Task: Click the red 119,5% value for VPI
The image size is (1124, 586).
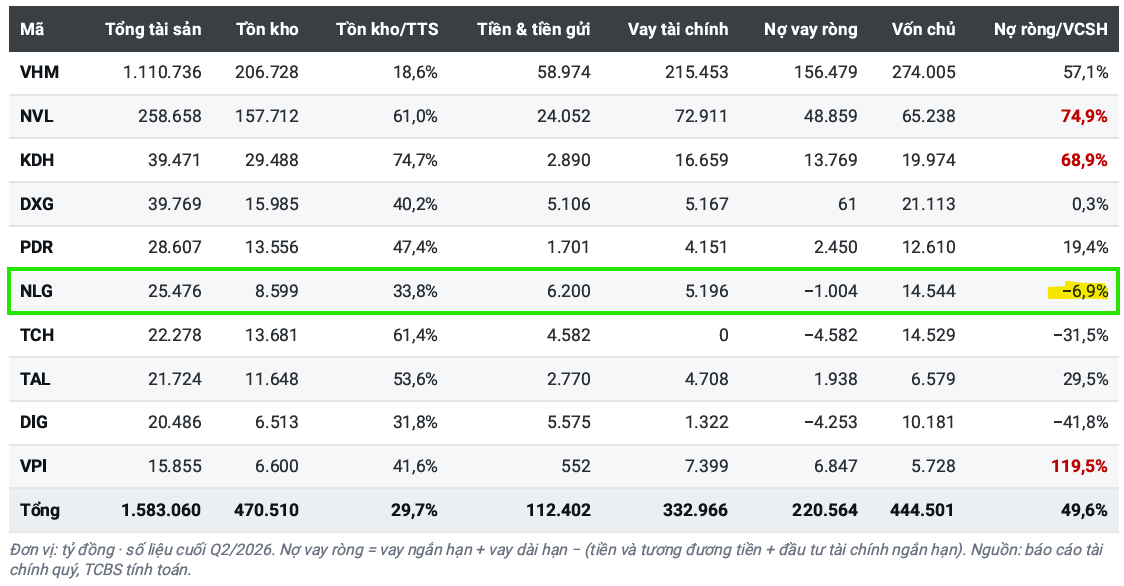Action: coord(1080,466)
